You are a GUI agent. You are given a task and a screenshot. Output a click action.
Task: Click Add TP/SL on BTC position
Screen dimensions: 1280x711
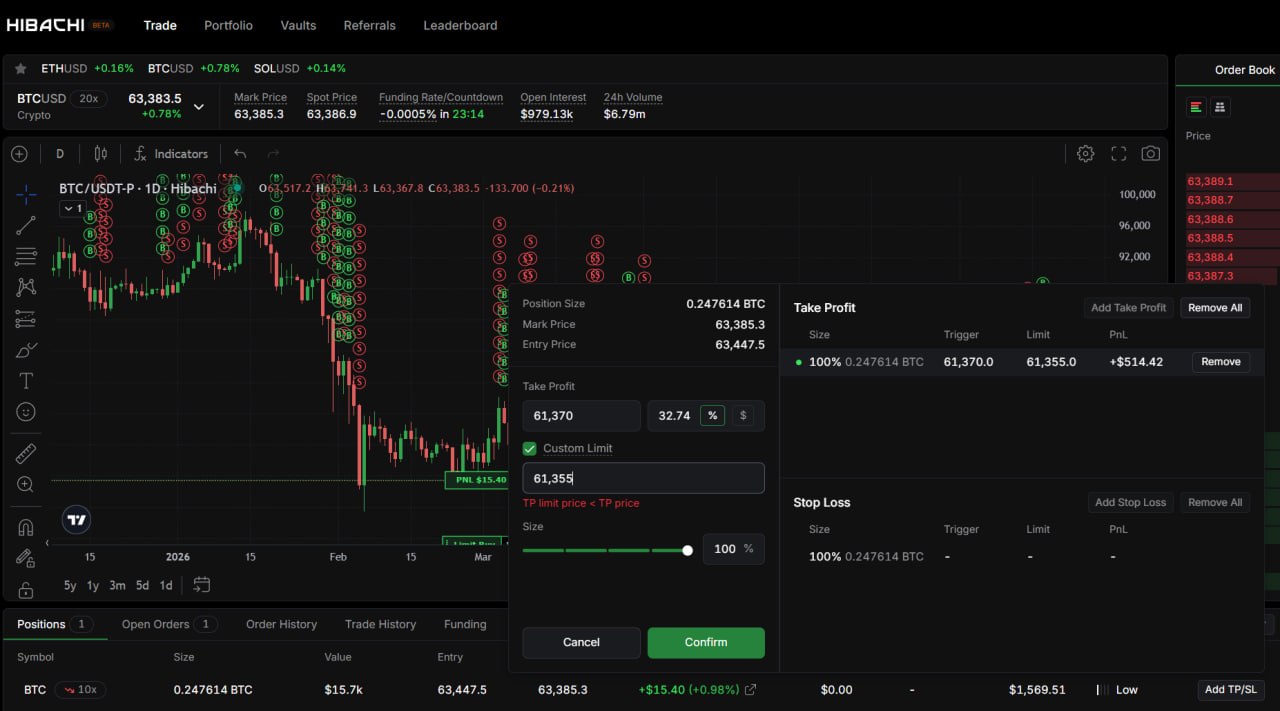click(x=1232, y=690)
